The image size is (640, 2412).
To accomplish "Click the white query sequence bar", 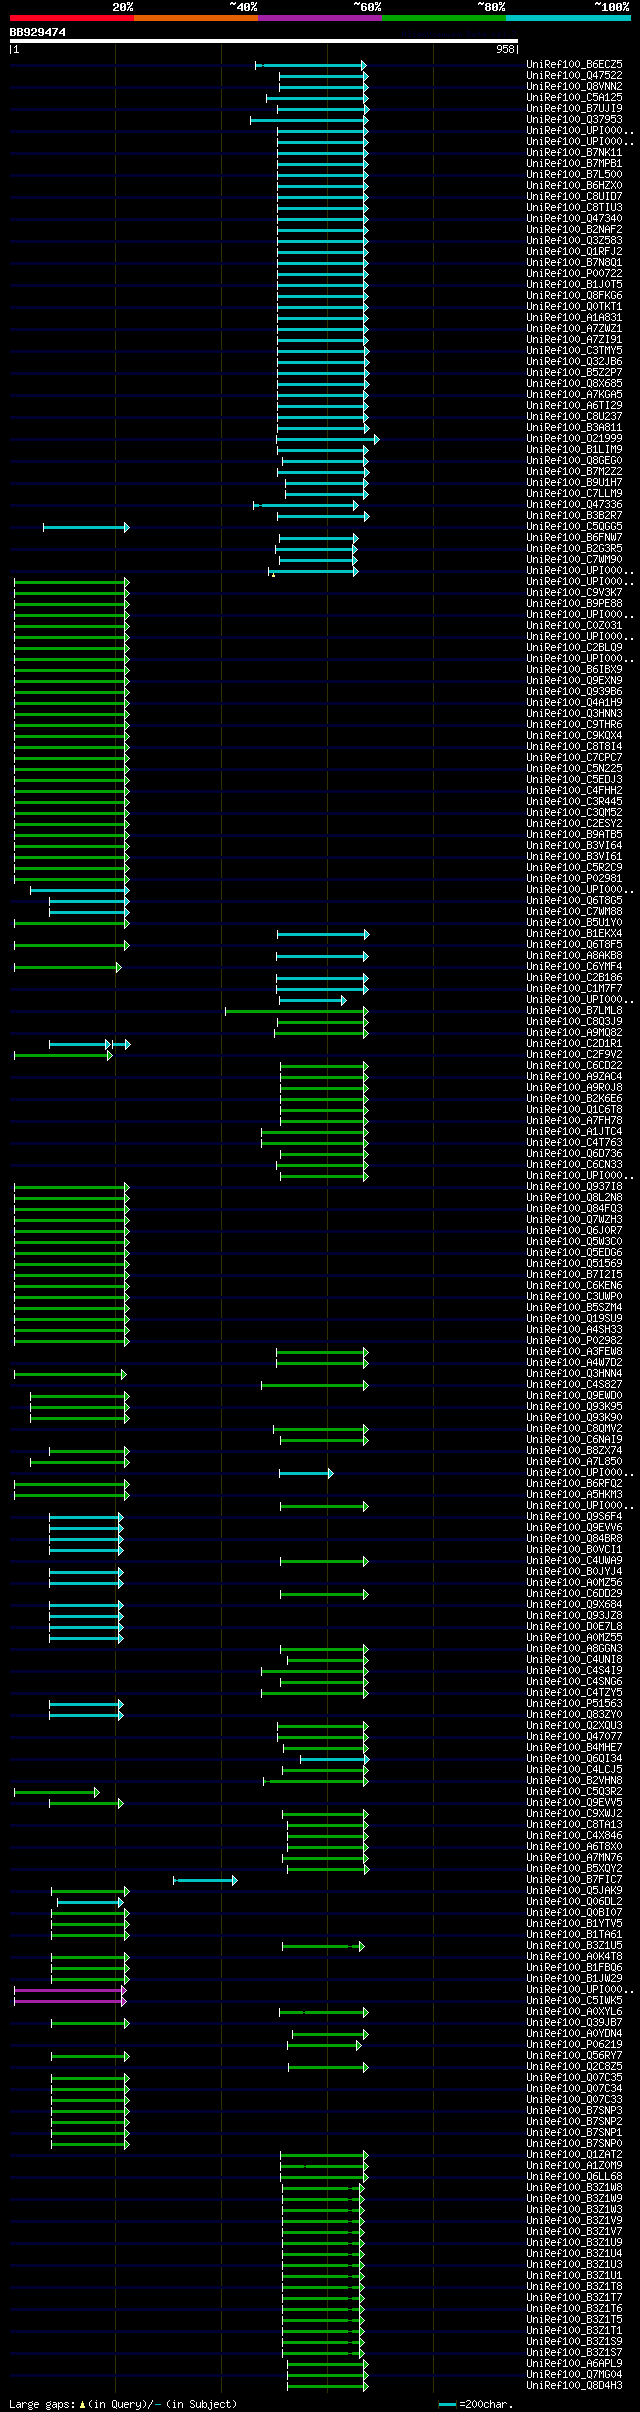I will 264,41.
